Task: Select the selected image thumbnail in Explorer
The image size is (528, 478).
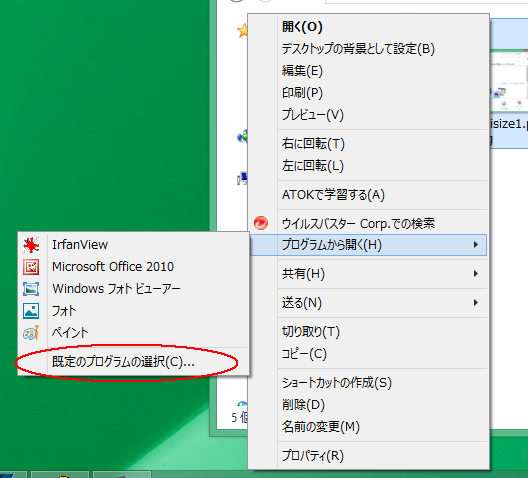Action: pos(508,81)
